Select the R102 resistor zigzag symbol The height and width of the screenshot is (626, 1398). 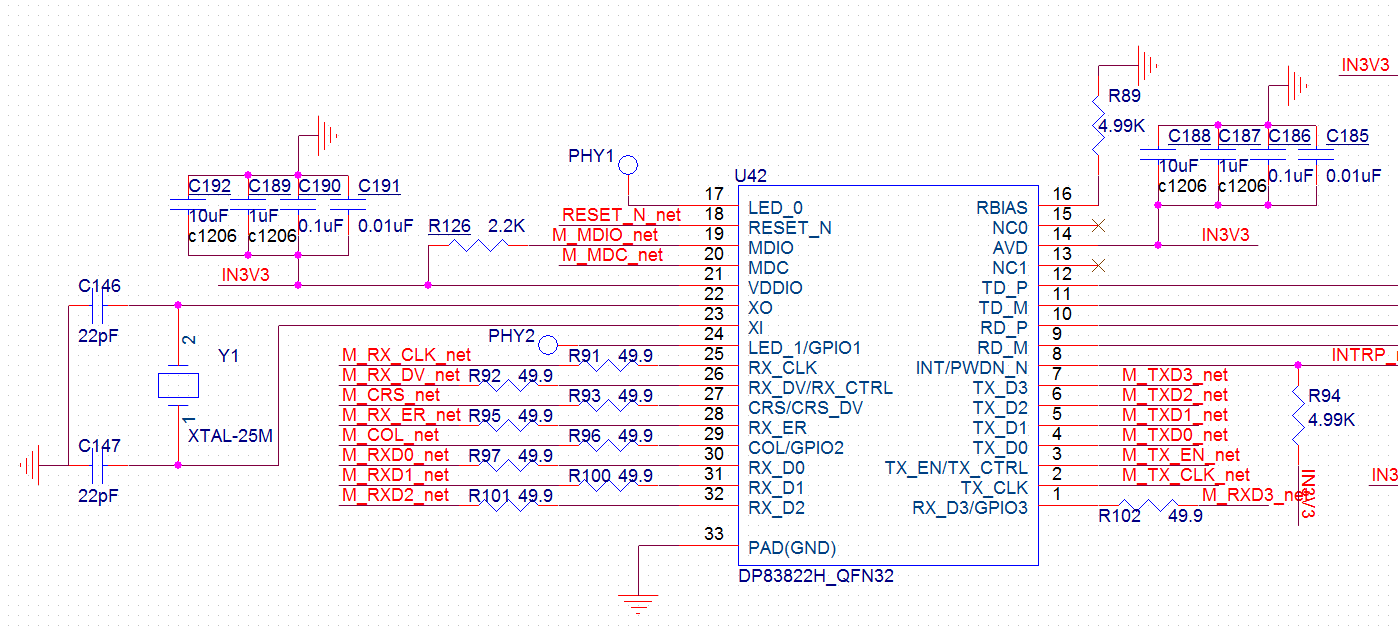pos(1147,505)
